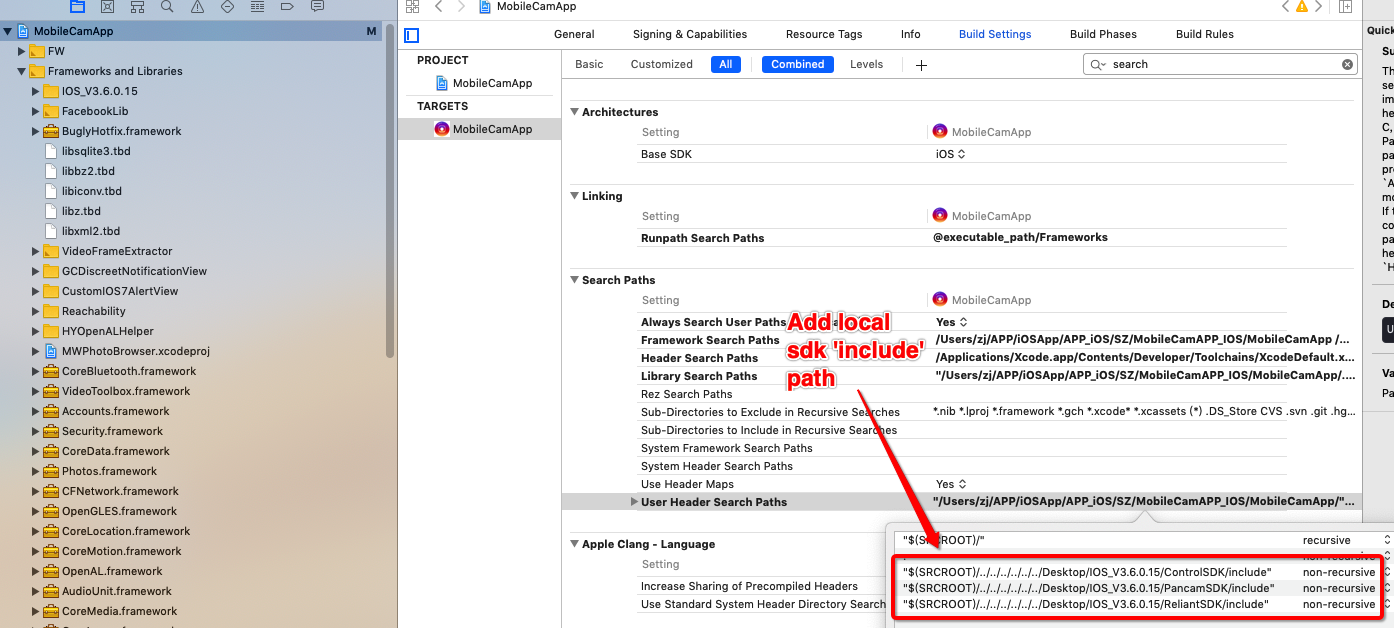Collapse the MobileCamApp root project tree
This screenshot has height=628, width=1394.
[9, 31]
